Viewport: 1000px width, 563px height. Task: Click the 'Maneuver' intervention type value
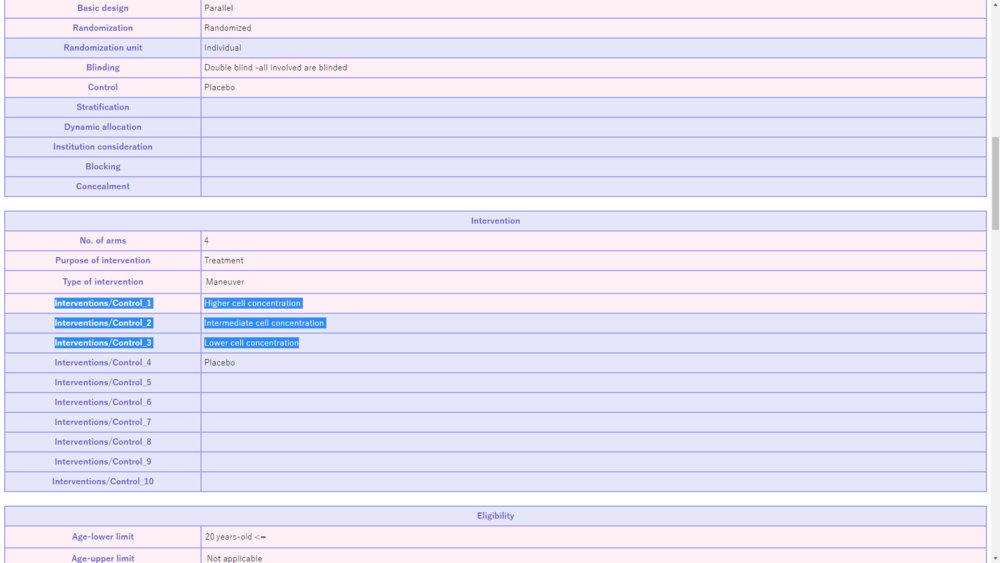225,282
